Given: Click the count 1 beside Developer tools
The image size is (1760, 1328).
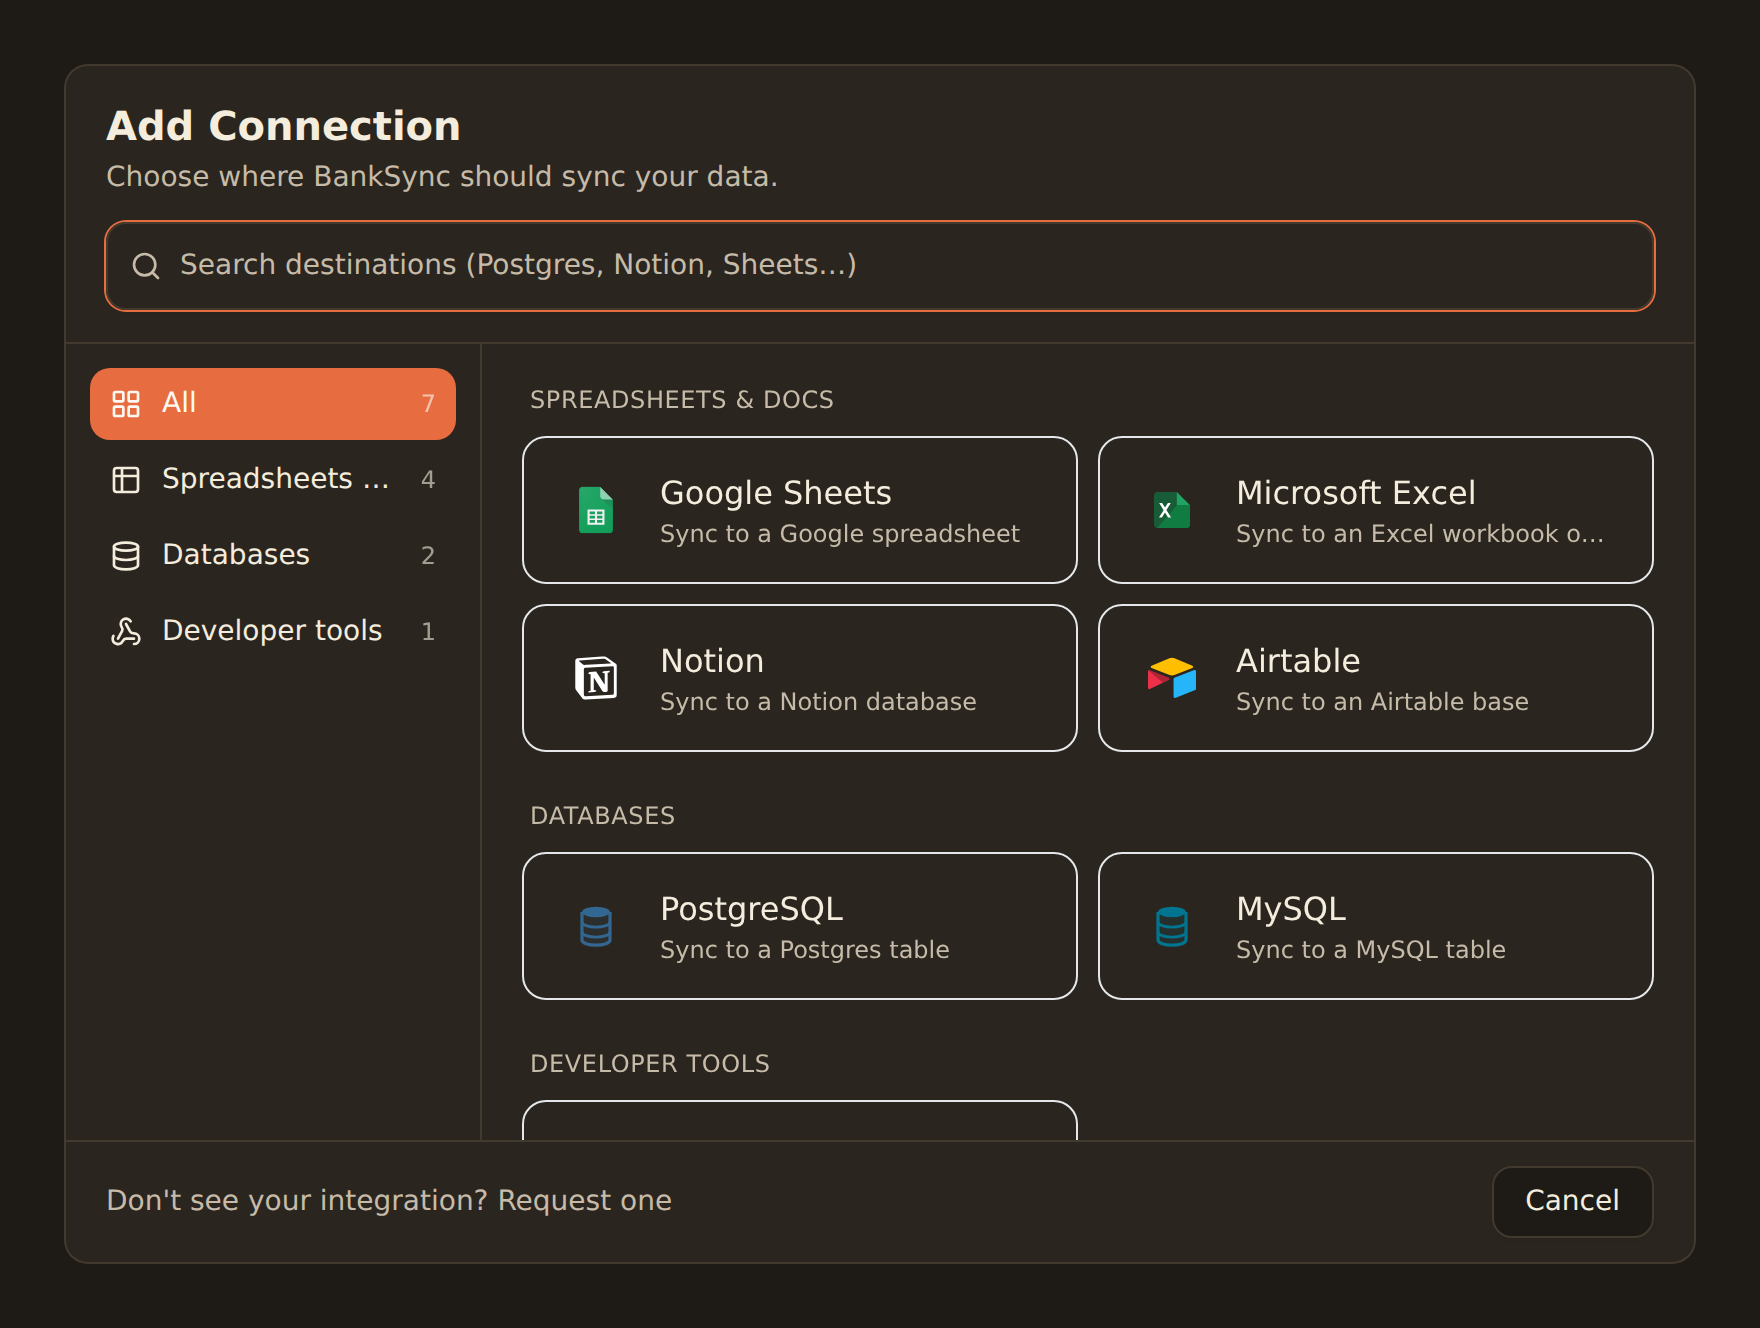Looking at the screenshot, I should (x=428, y=632).
